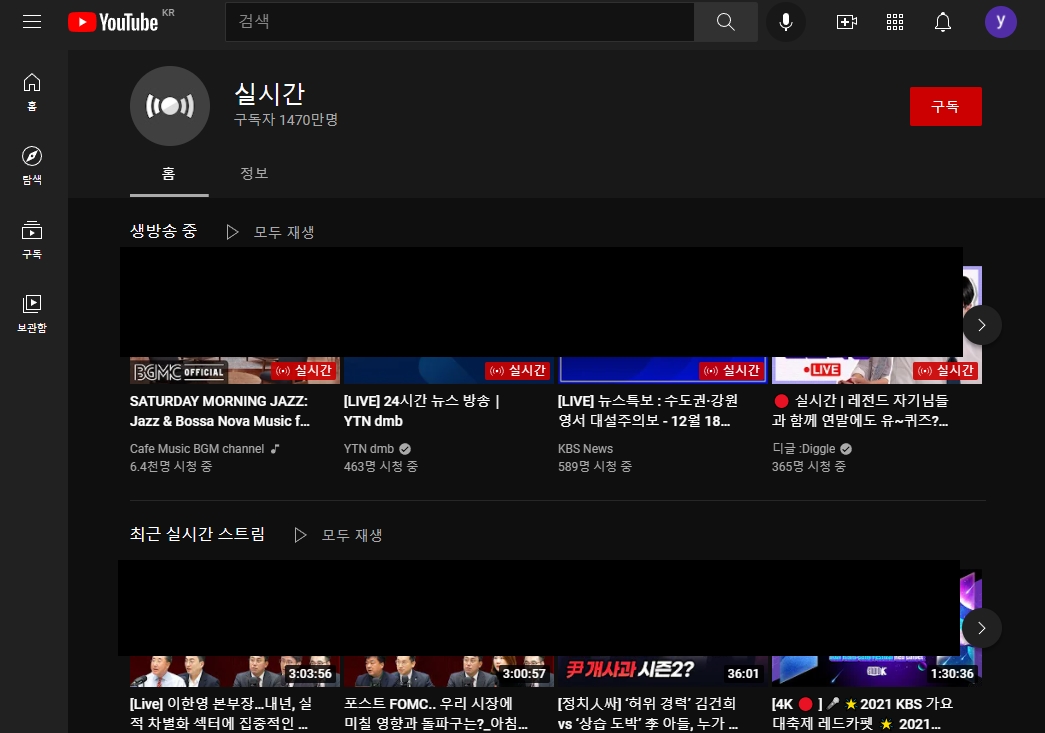Open the create video icon
Viewport: 1045px width, 733px height.
[846, 22]
